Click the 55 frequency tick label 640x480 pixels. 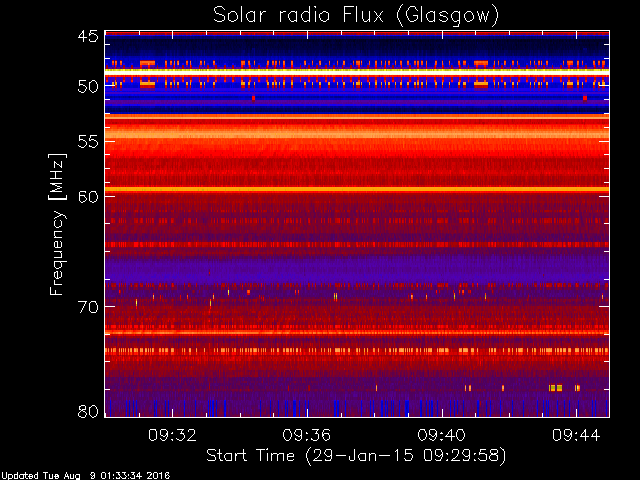coord(88,142)
